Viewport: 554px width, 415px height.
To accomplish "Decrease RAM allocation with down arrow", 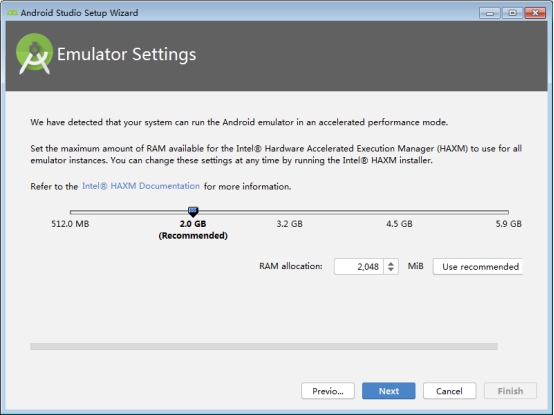I will [x=391, y=270].
